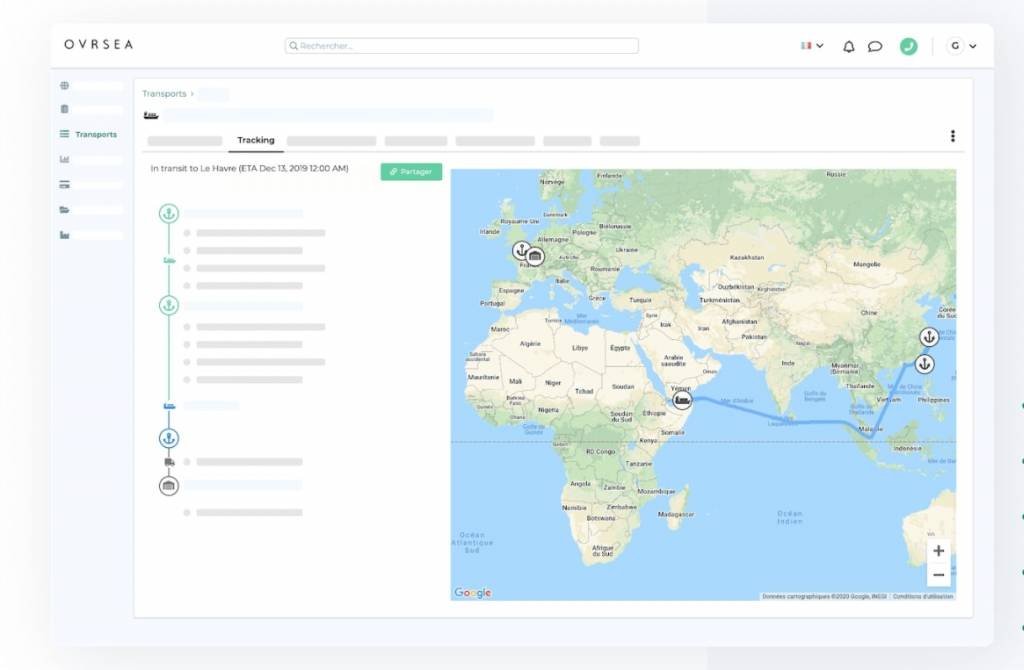Click the blue ship icon on timeline
The width and height of the screenshot is (1024, 670).
point(169,406)
